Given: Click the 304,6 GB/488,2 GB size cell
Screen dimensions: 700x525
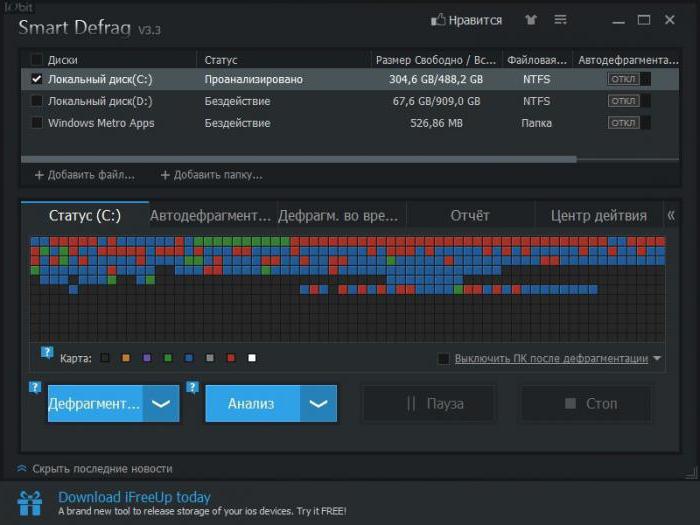Looking at the screenshot, I should click(x=436, y=79).
